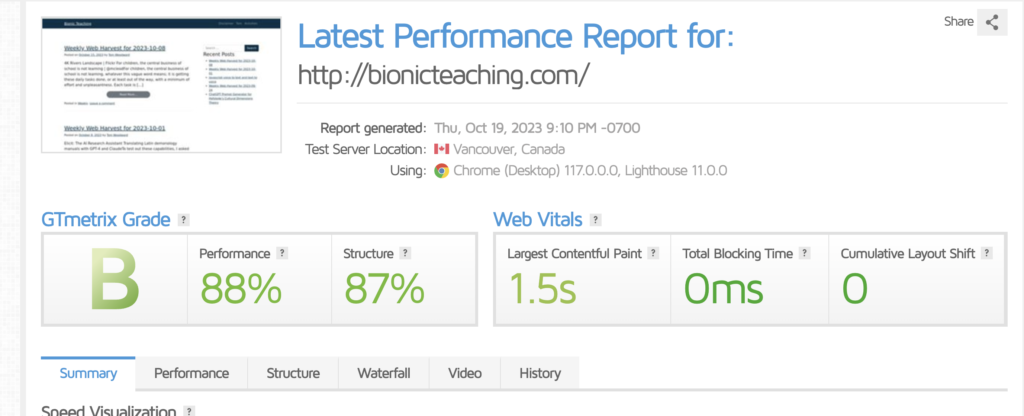
Task: Click the large B grade letter
Action: point(115,279)
